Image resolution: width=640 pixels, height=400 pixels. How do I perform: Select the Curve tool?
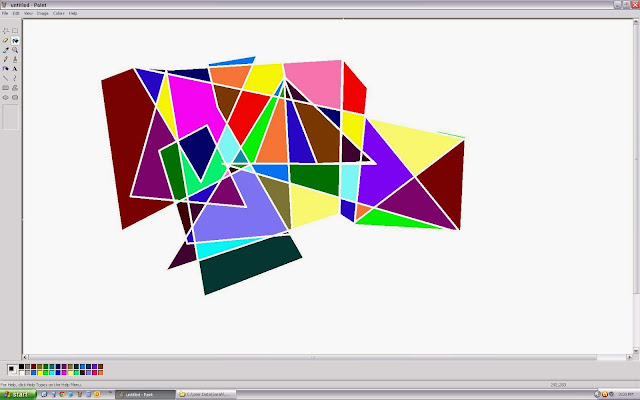point(15,78)
